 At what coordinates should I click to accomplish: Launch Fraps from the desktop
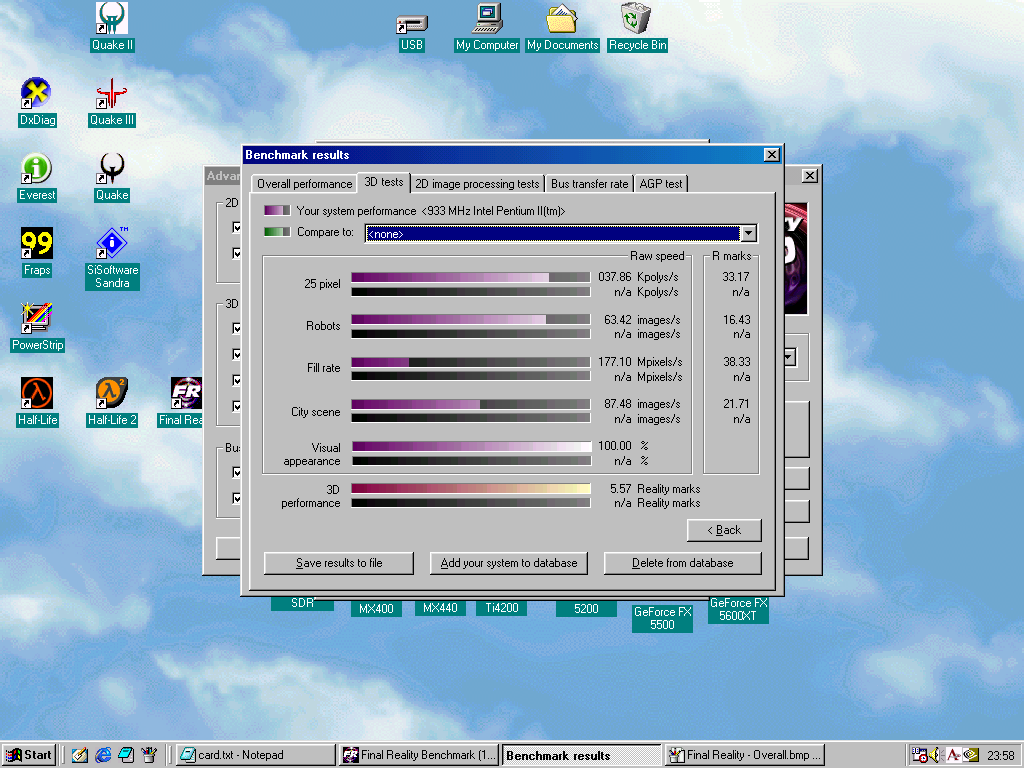click(37, 244)
